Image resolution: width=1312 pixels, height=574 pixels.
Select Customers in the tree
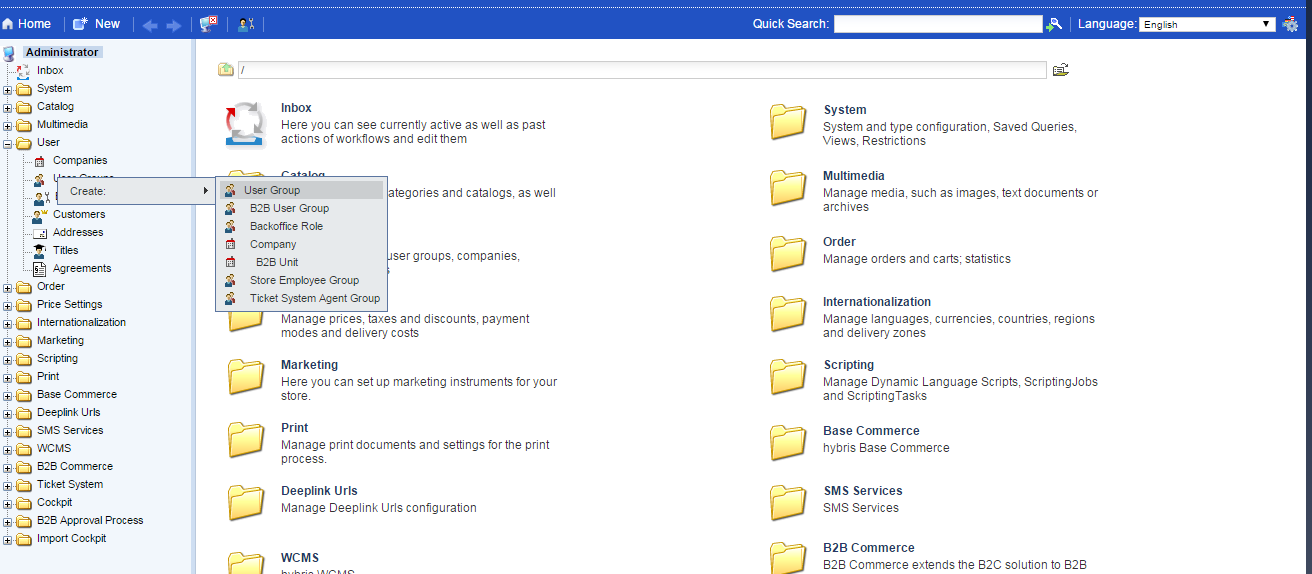coord(79,214)
